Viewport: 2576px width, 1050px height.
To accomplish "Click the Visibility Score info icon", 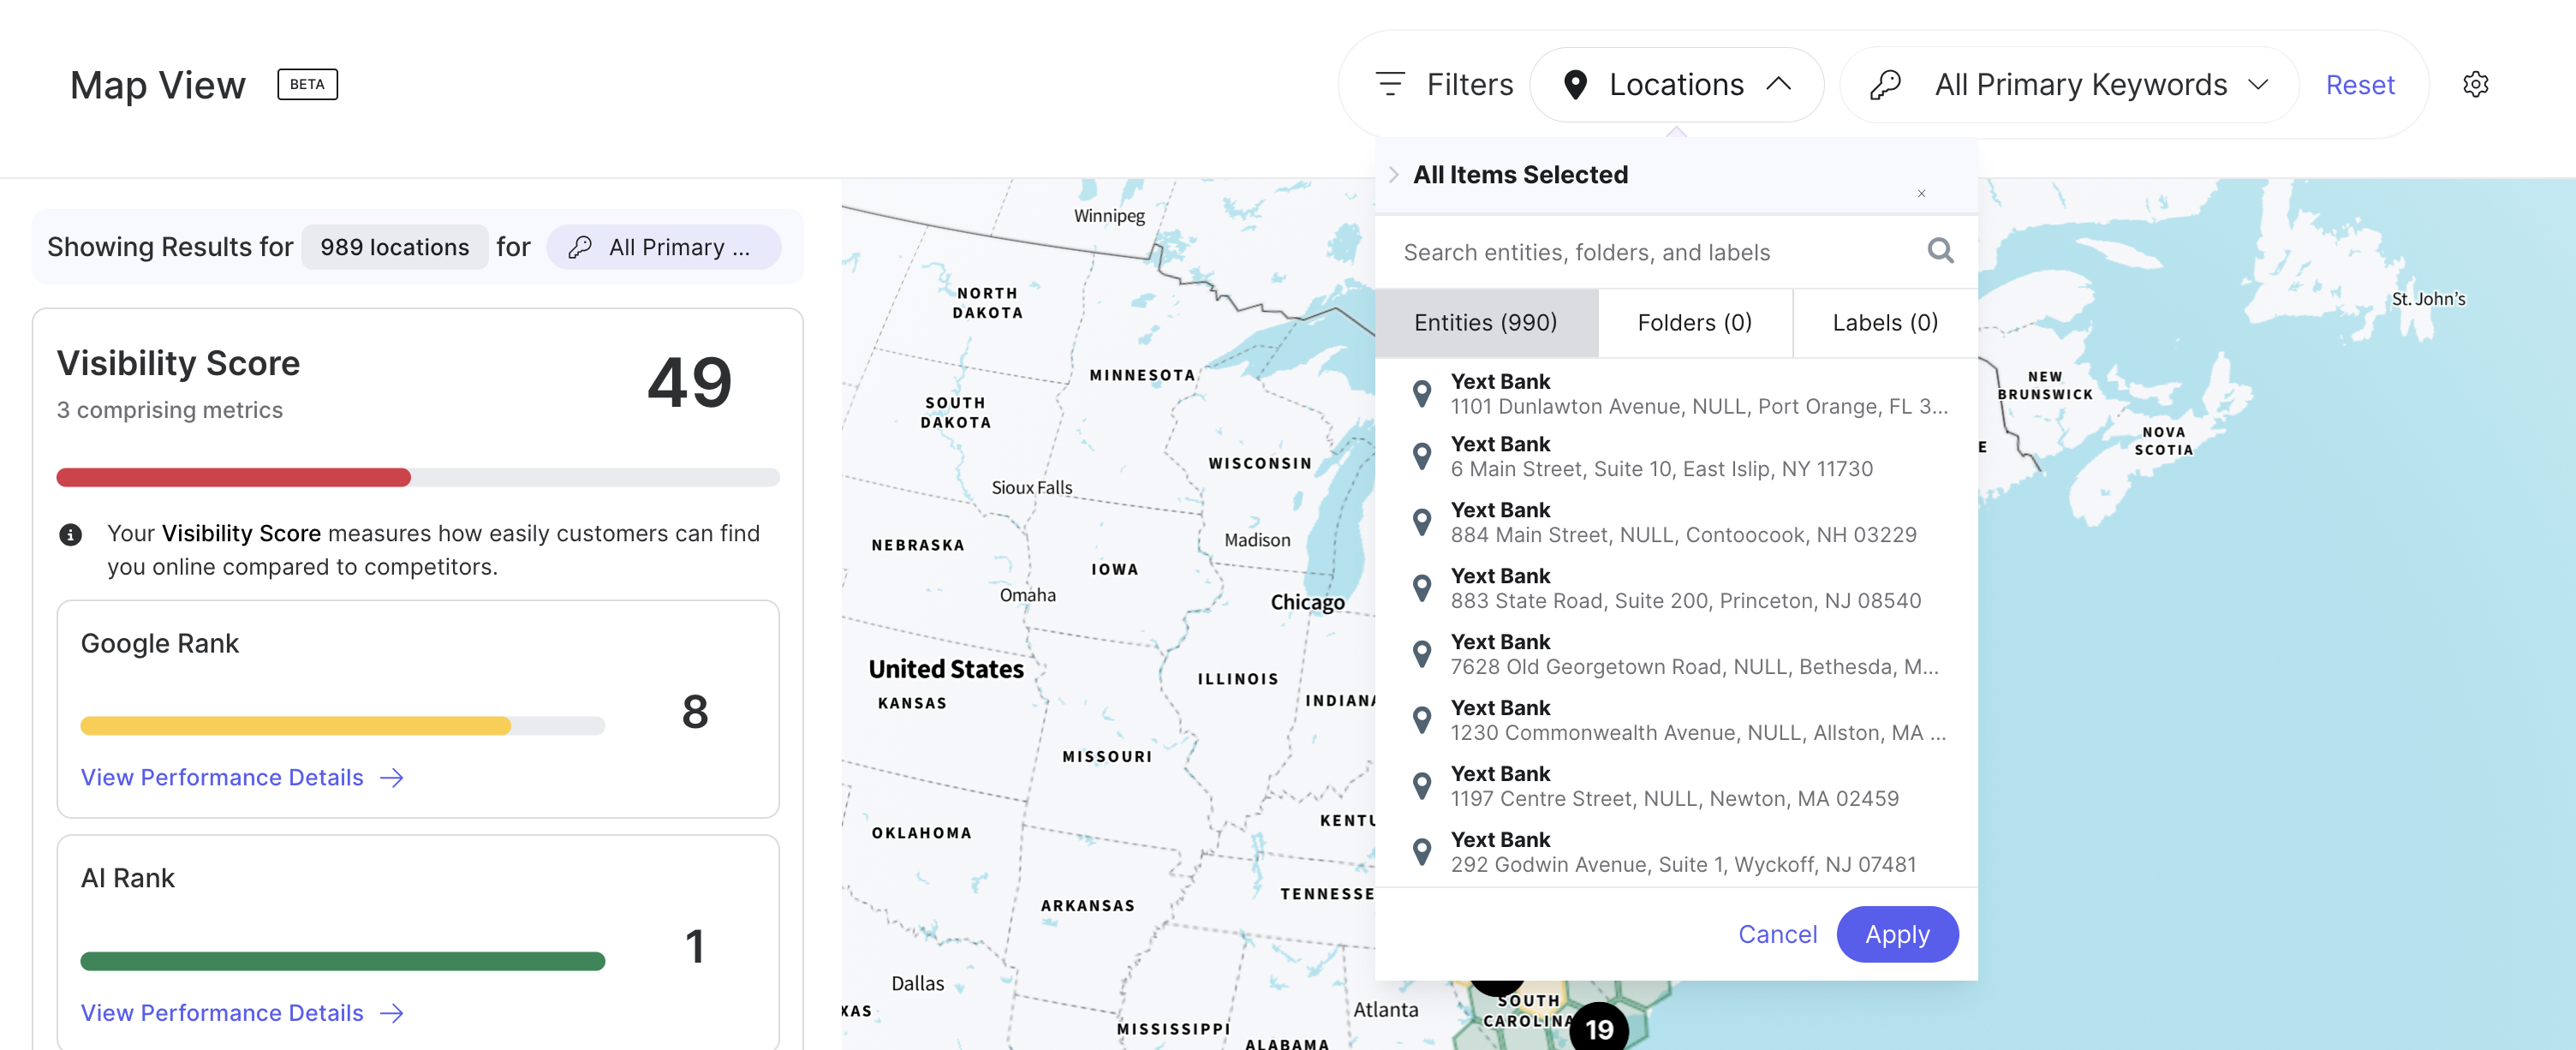I will [70, 535].
